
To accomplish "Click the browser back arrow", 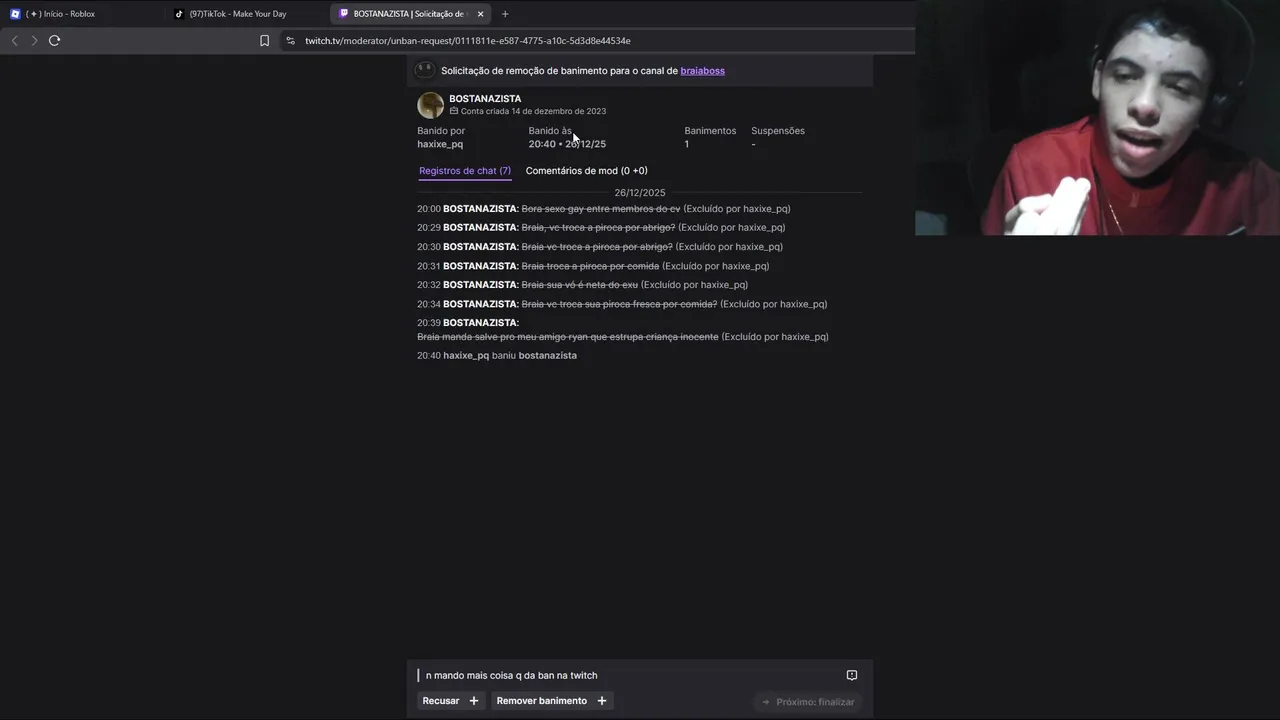I will pyautogui.click(x=14, y=41).
